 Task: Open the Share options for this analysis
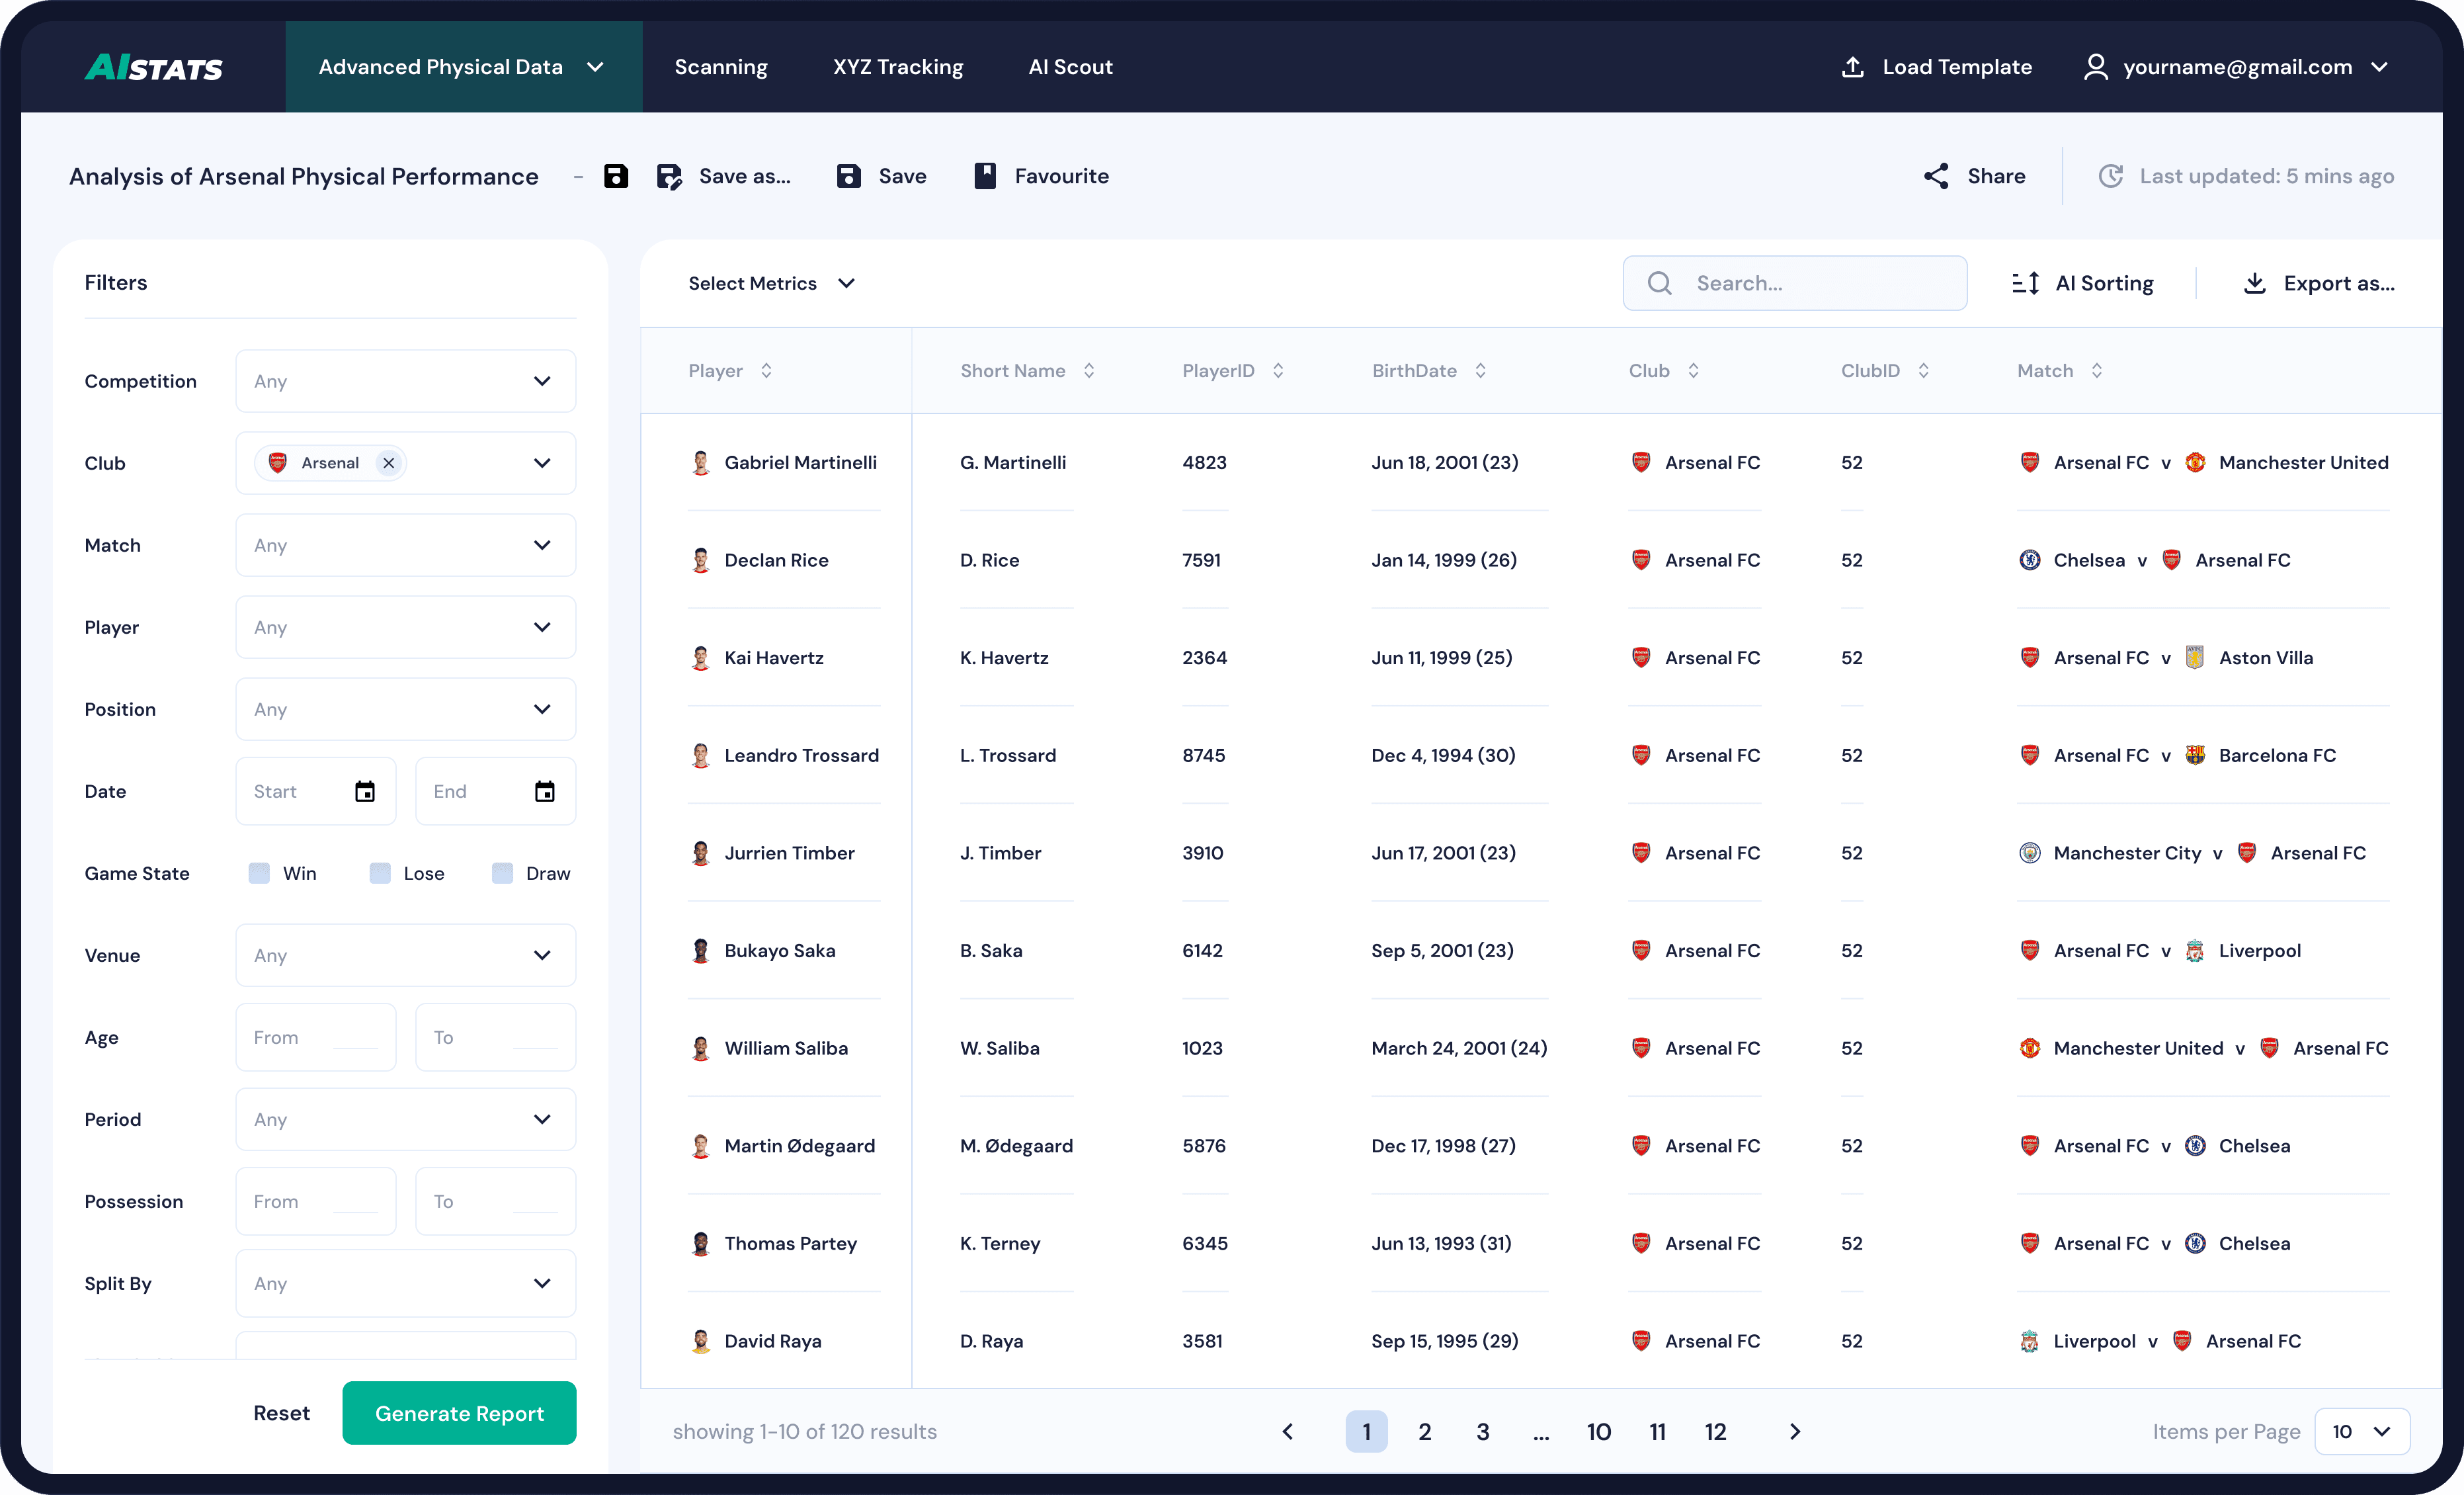pos(1972,176)
